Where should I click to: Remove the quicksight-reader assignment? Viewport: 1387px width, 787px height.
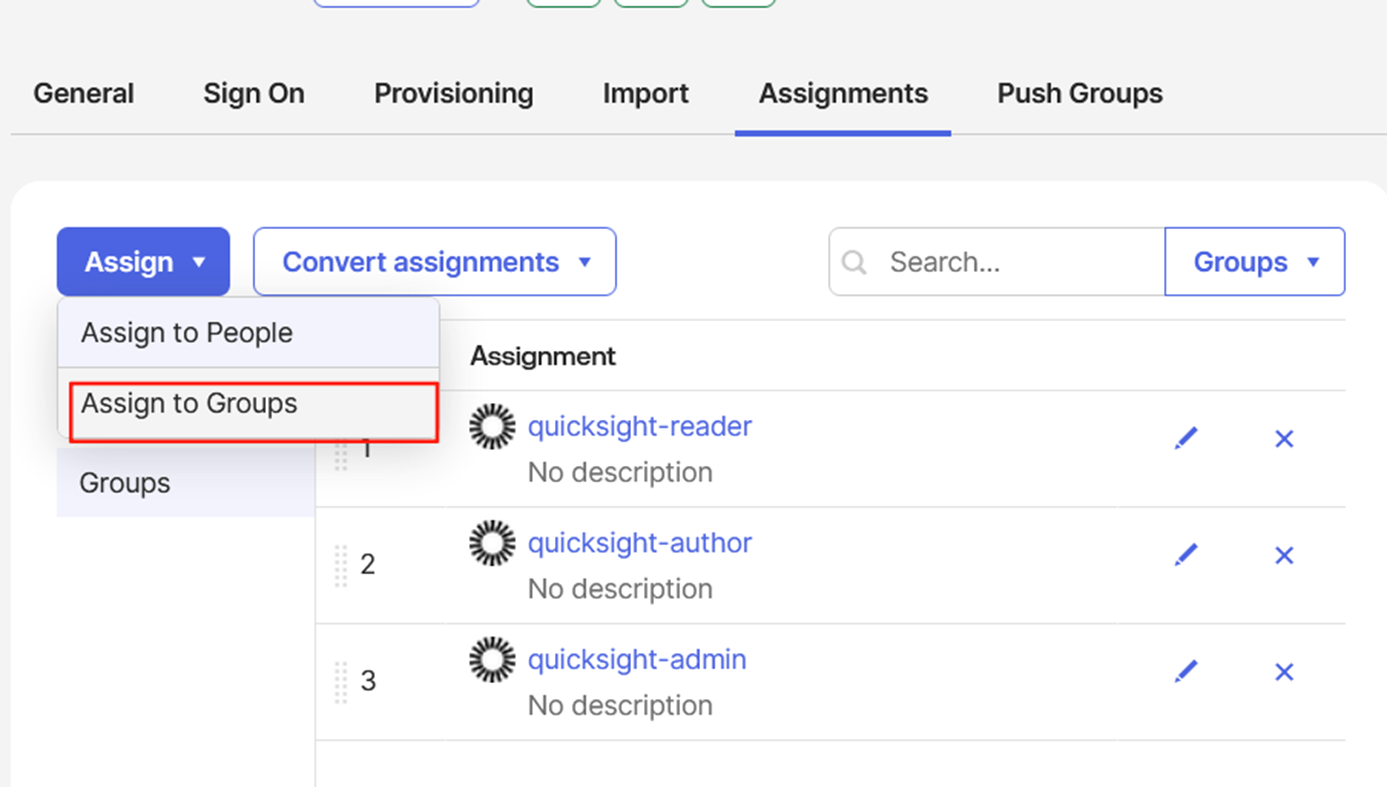[x=1284, y=438]
